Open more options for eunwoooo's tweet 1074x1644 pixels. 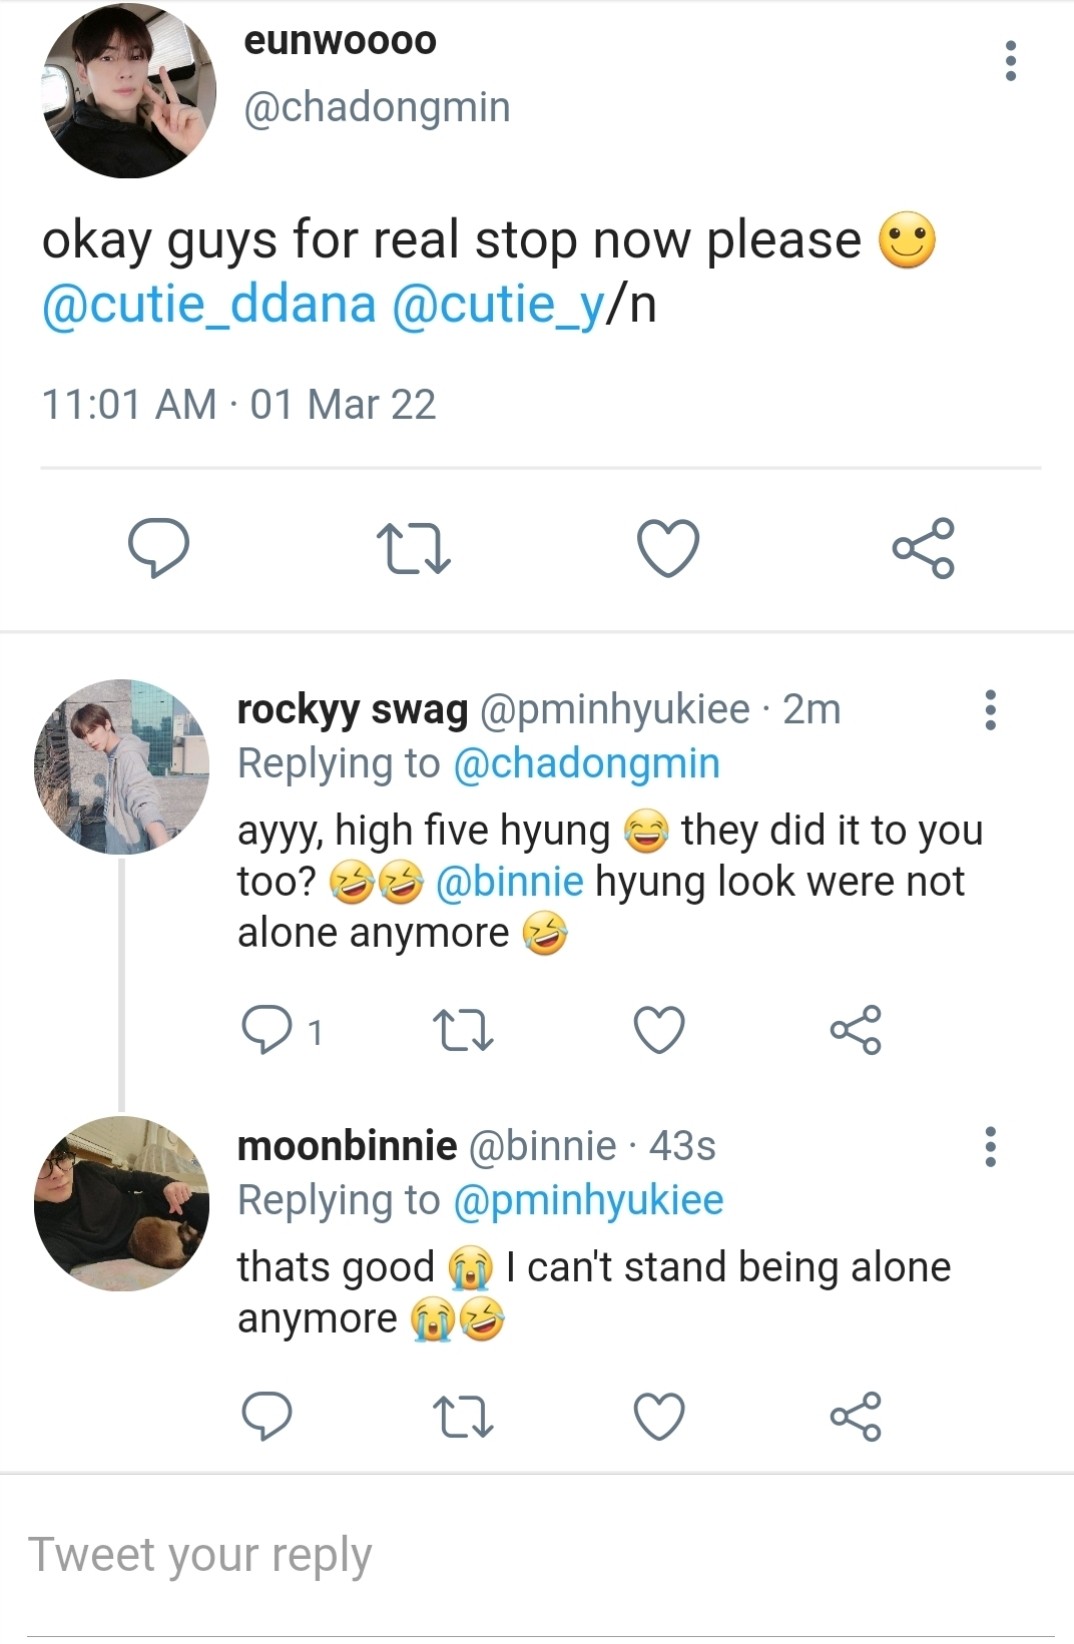point(1011,61)
